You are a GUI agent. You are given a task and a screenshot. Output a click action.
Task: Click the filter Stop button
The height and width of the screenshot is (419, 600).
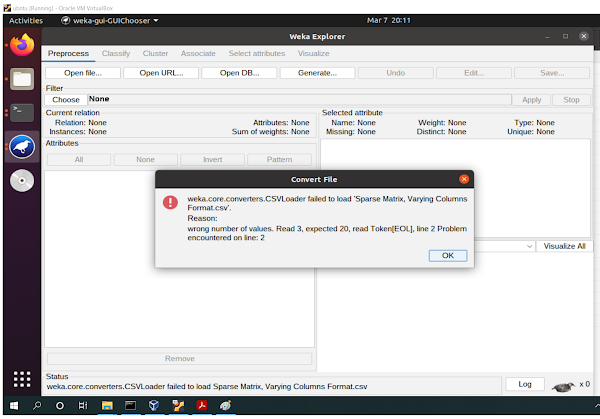coord(571,100)
